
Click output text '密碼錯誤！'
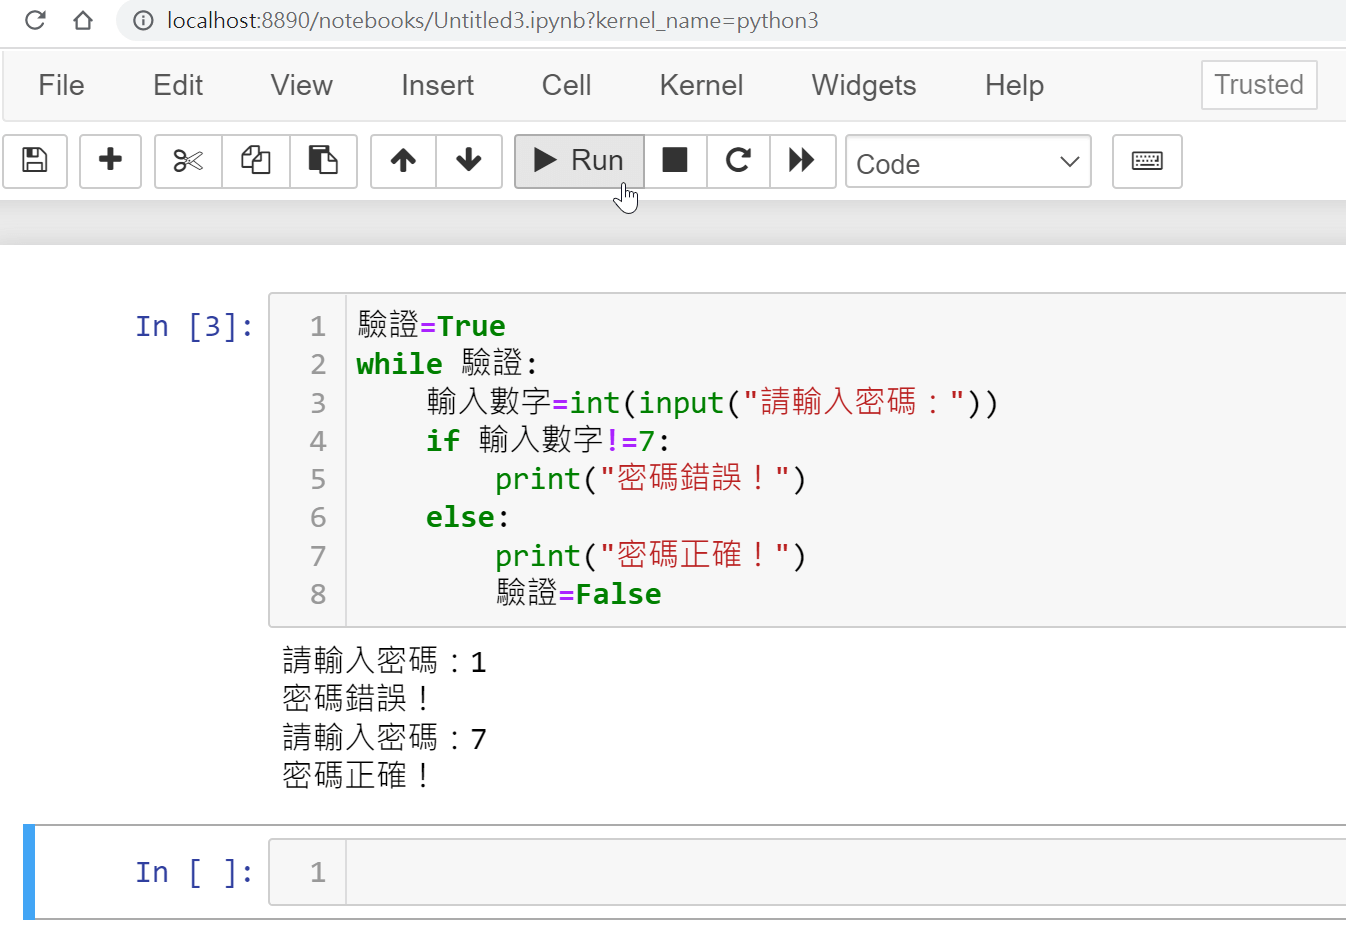point(358,699)
